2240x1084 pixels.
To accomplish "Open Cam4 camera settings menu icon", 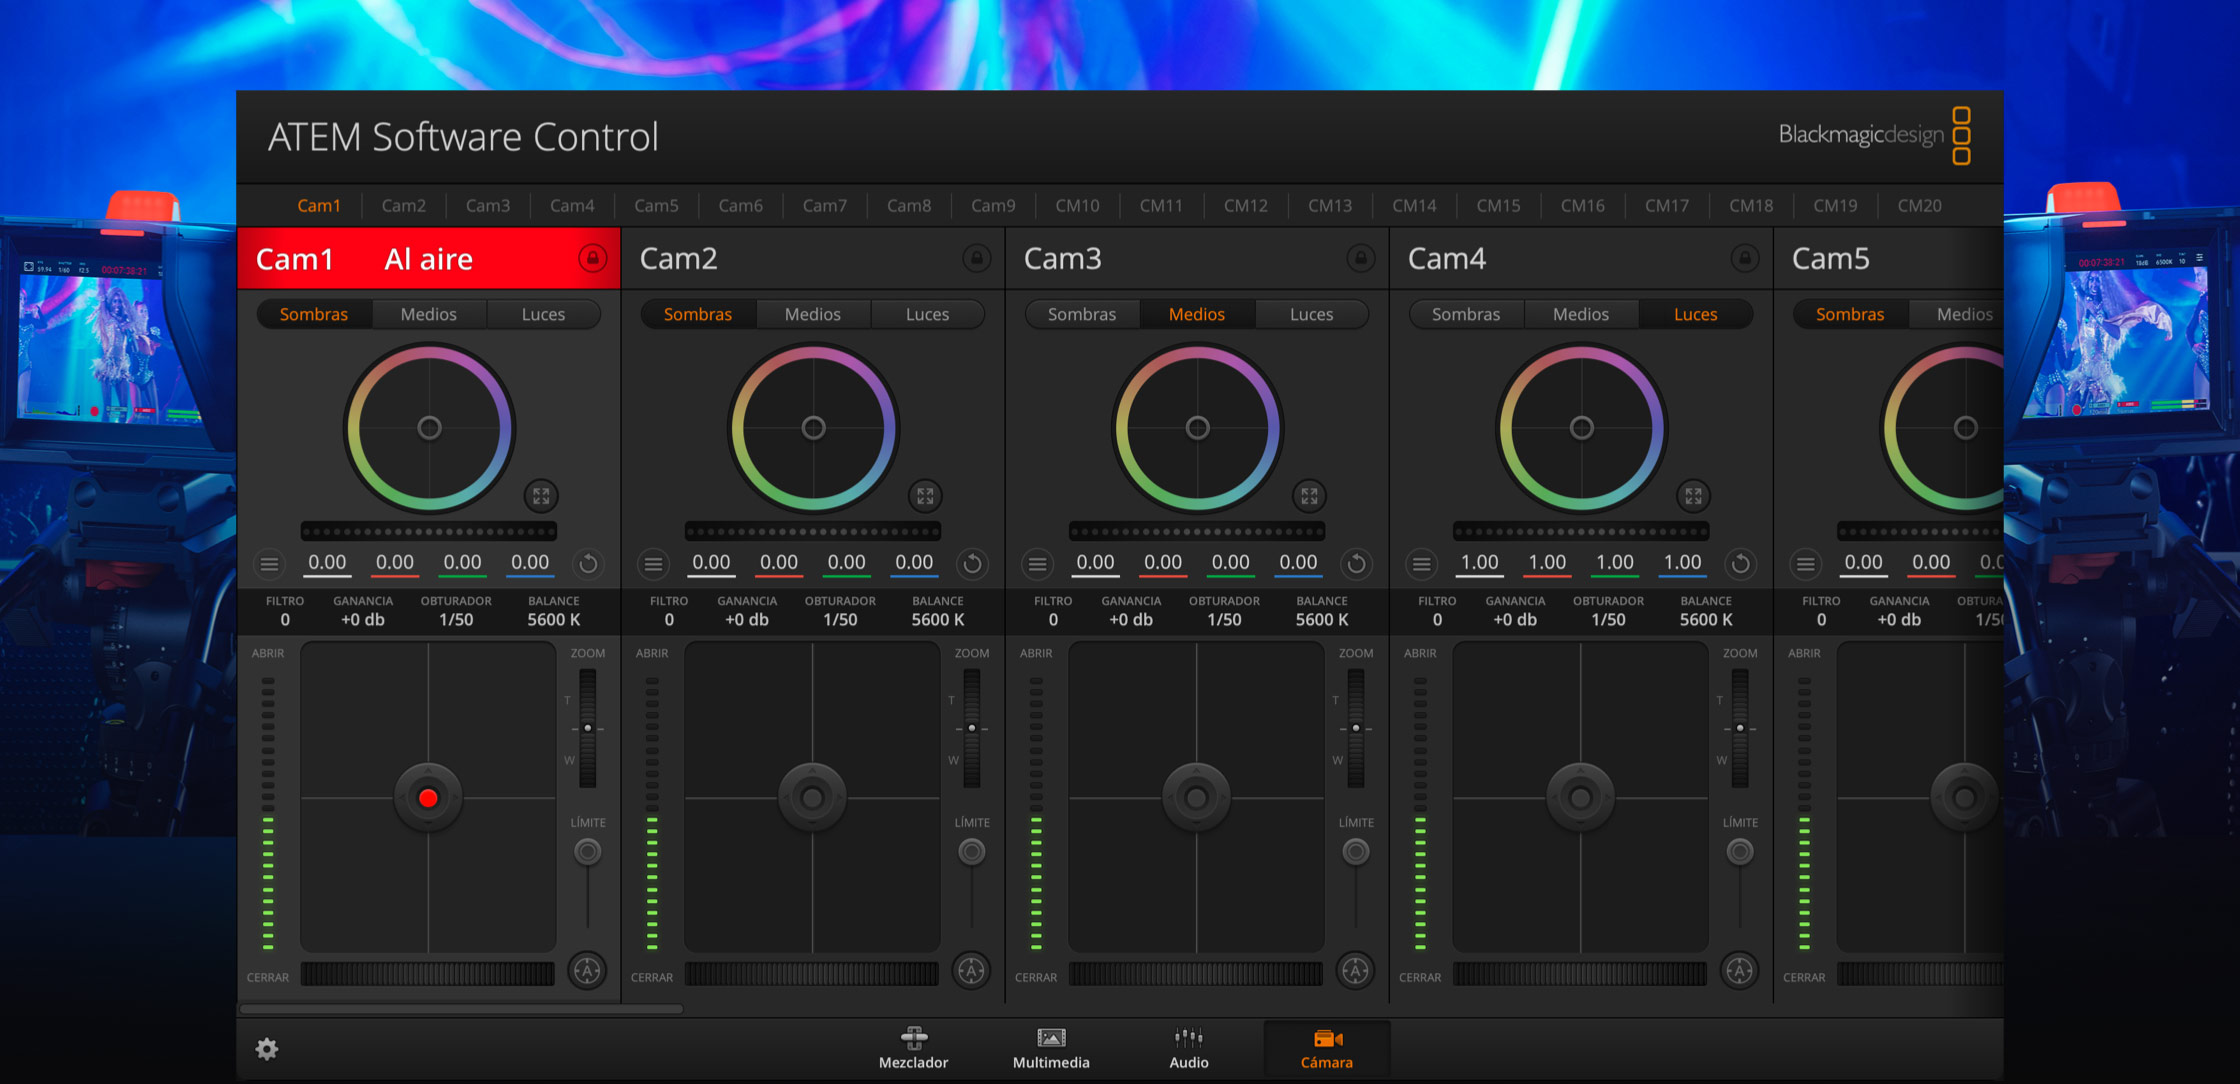I will coord(1421,564).
